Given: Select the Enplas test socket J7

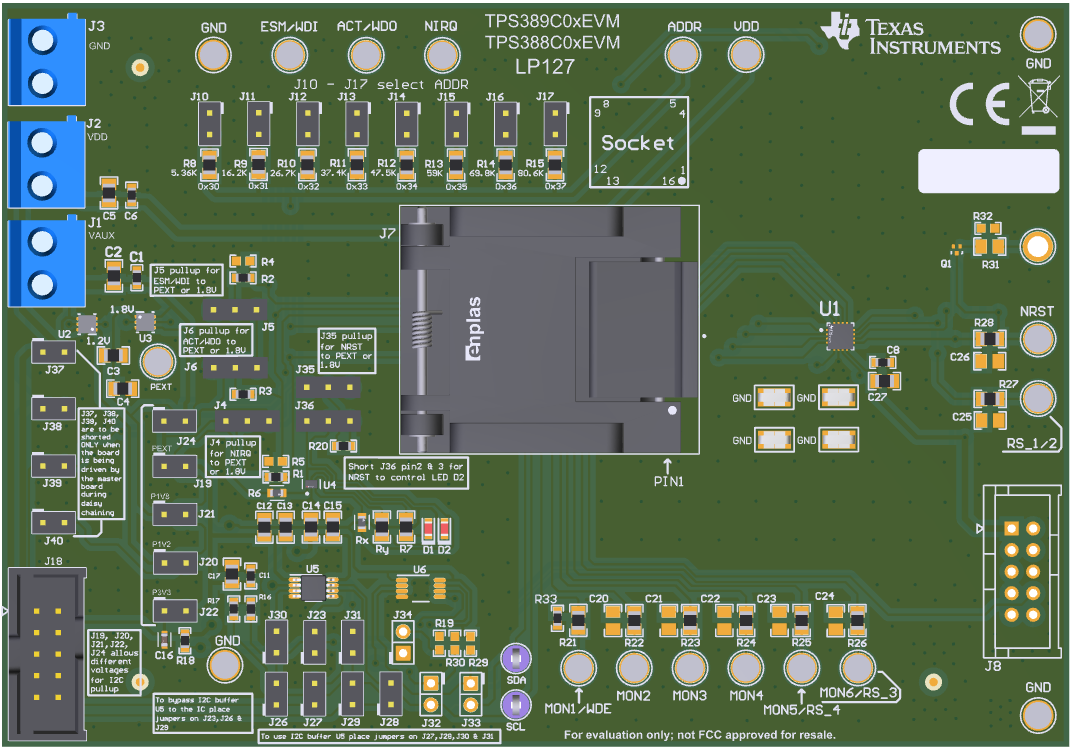Looking at the screenshot, I should (x=548, y=330).
